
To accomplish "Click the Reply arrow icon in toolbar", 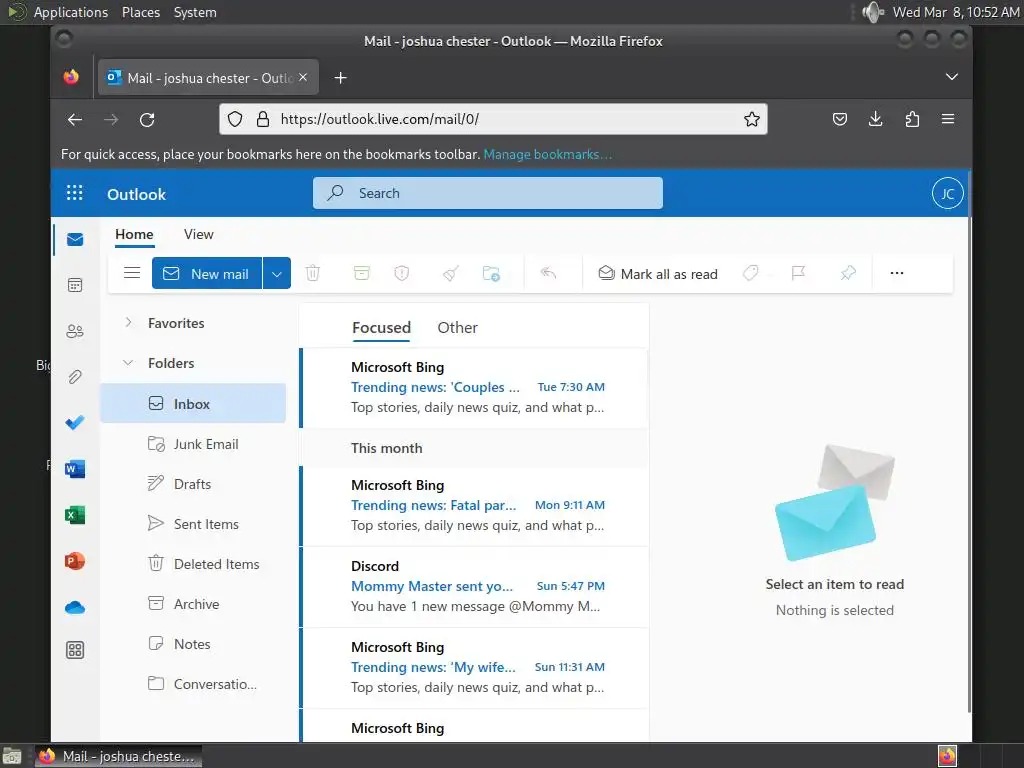I will click(549, 273).
